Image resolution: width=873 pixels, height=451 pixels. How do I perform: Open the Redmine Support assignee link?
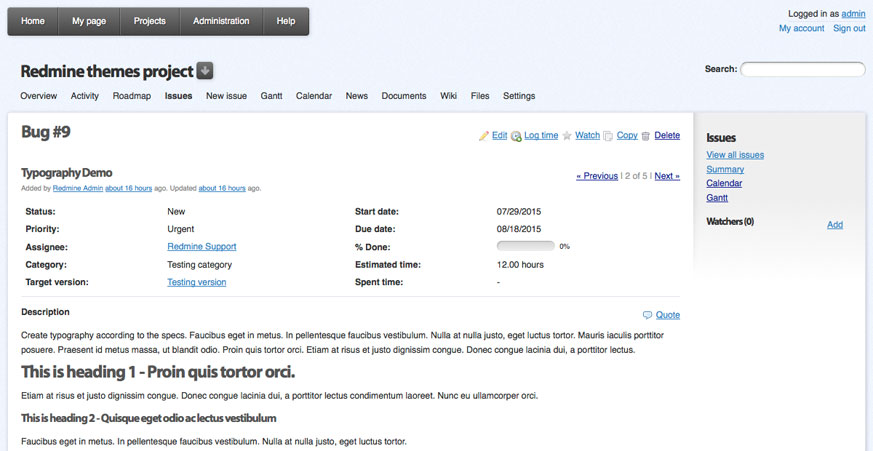tap(202, 247)
